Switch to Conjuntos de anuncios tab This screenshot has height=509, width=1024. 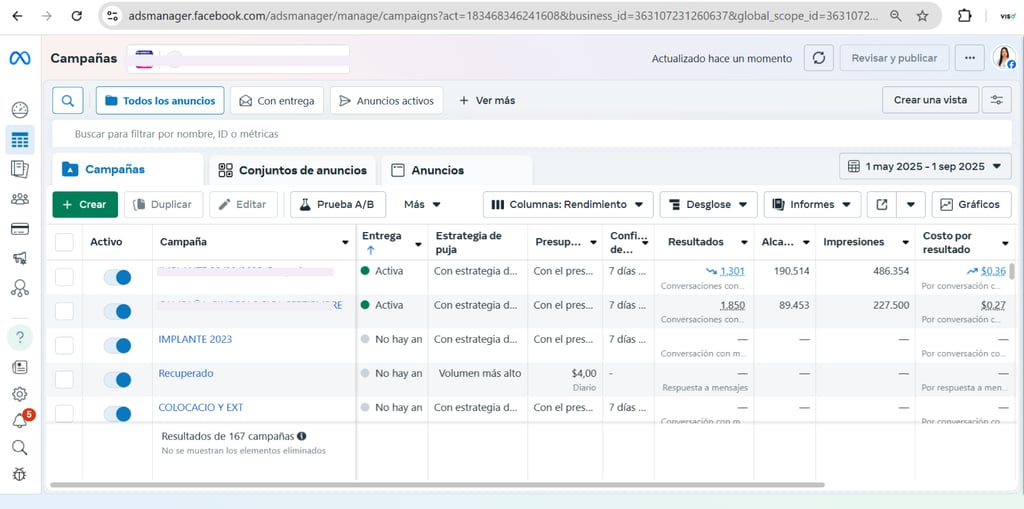click(x=293, y=170)
